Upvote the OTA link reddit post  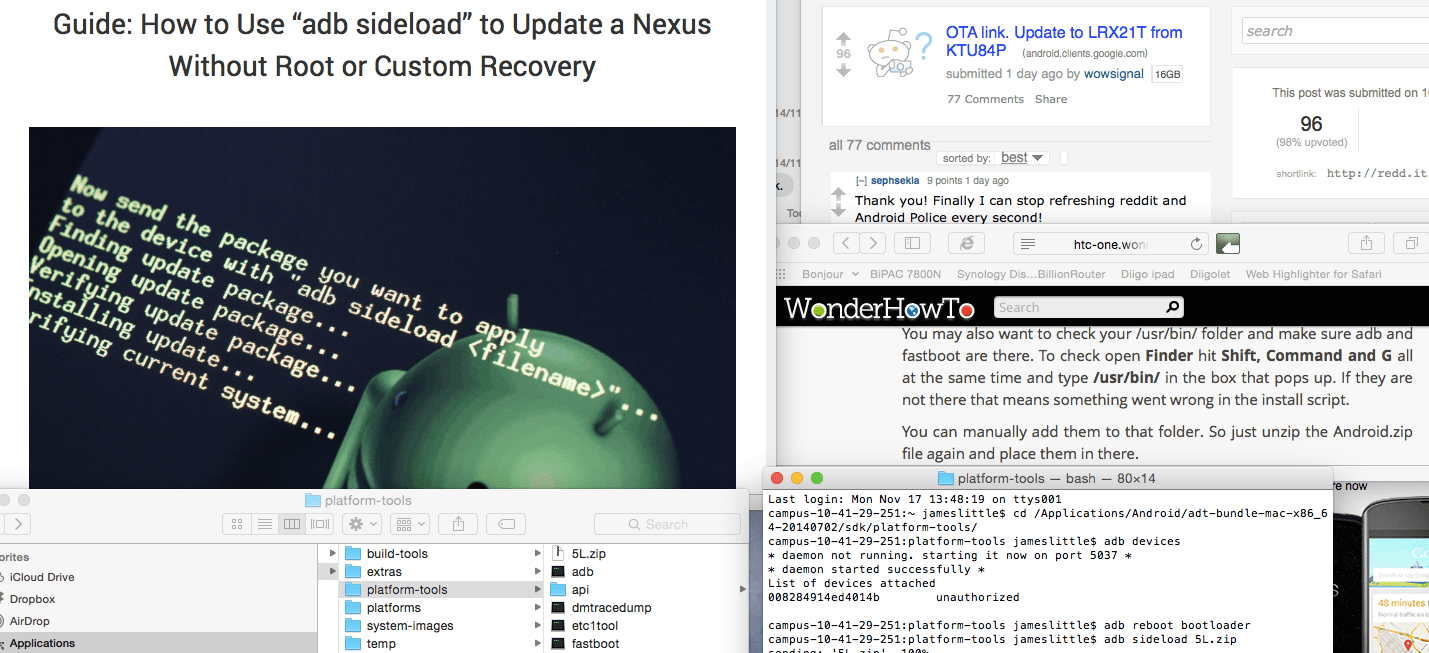click(843, 37)
